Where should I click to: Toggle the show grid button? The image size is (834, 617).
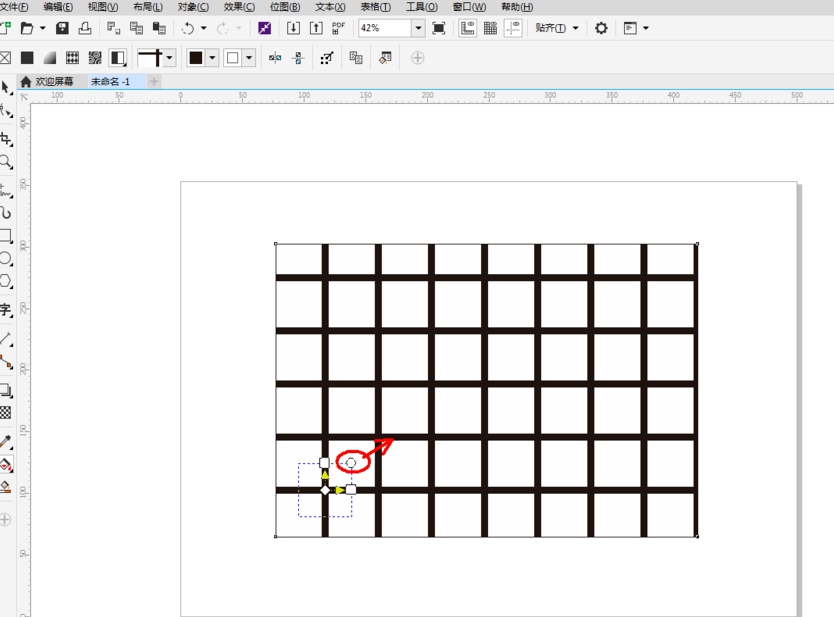coord(490,28)
